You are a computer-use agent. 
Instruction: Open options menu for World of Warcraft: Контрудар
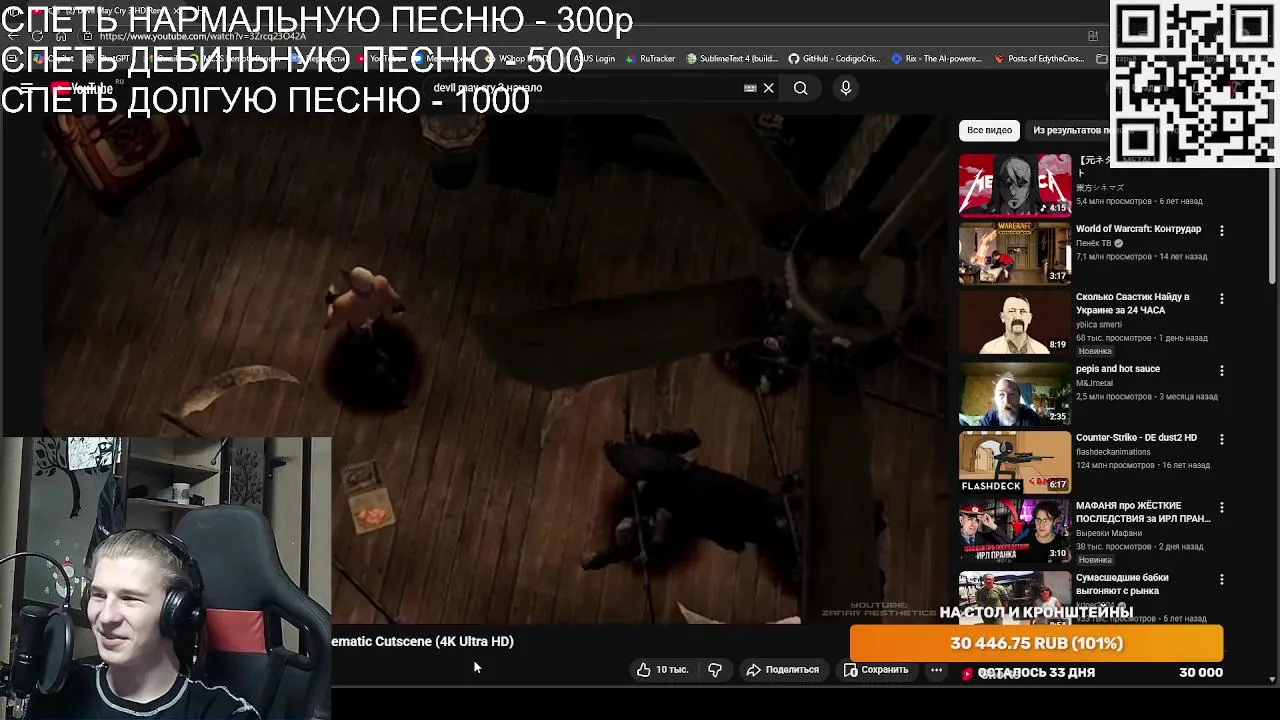pyautogui.click(x=1221, y=230)
